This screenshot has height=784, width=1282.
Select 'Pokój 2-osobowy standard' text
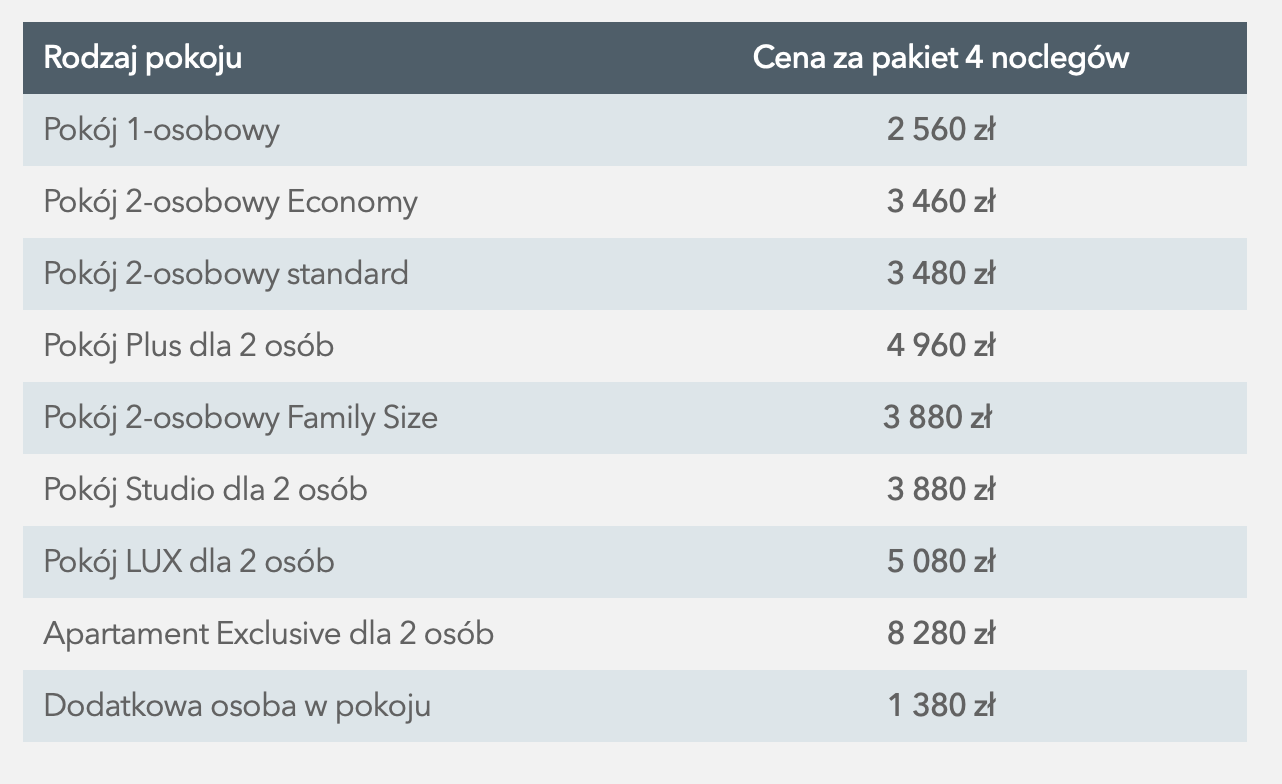click(226, 274)
